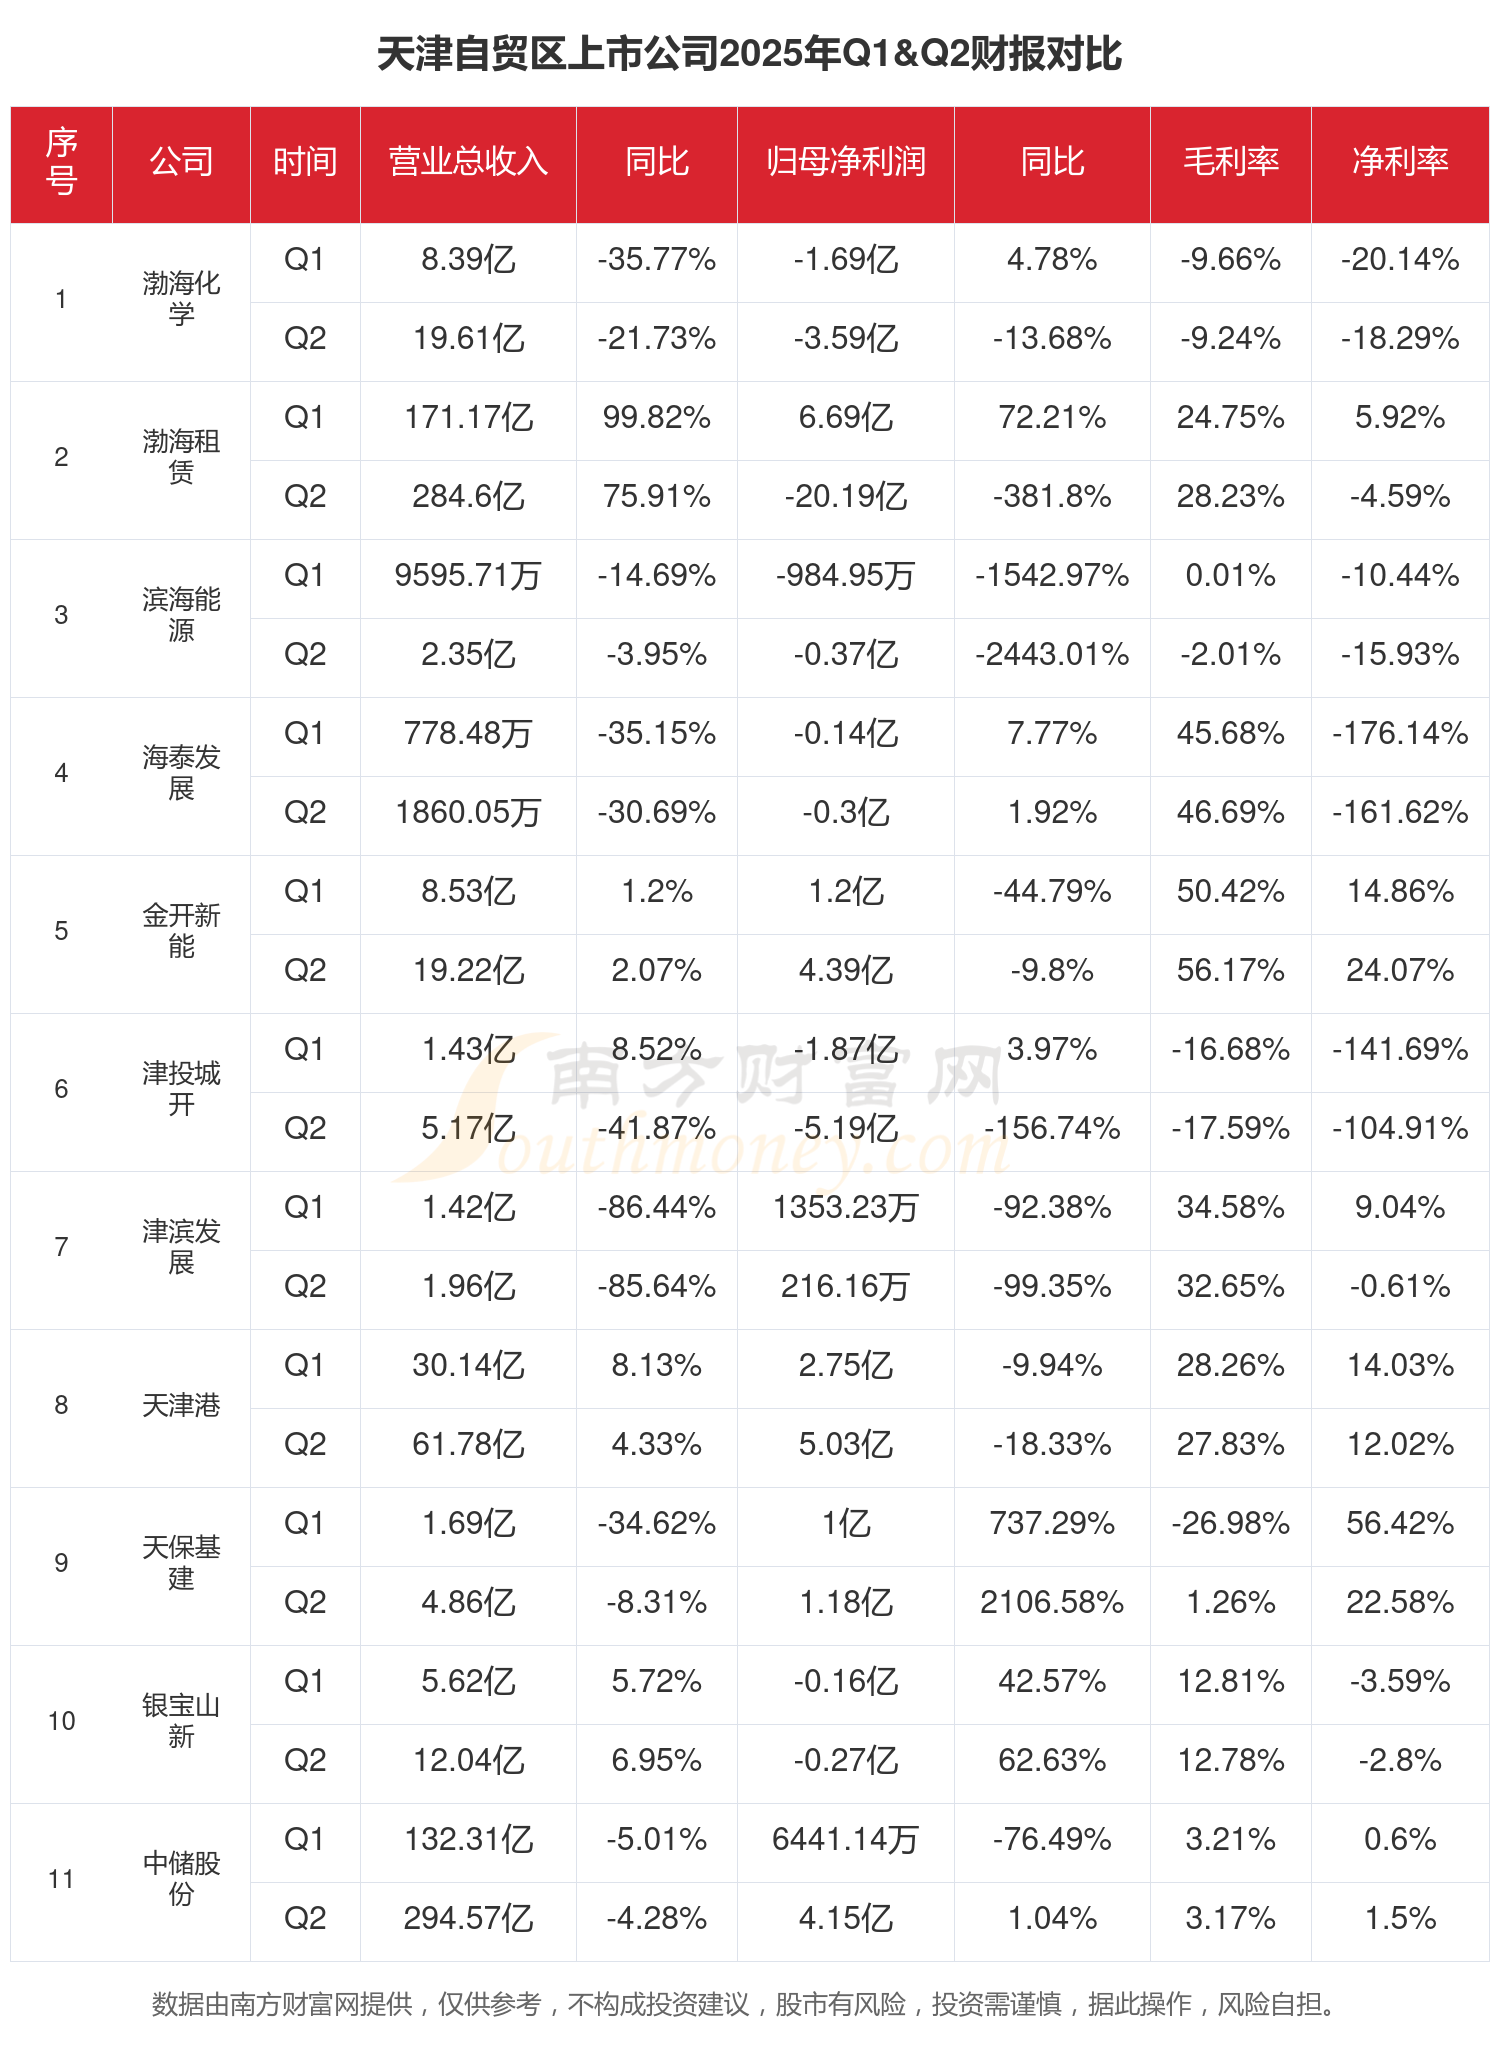Select the net profit value -20.19亿

(846, 497)
